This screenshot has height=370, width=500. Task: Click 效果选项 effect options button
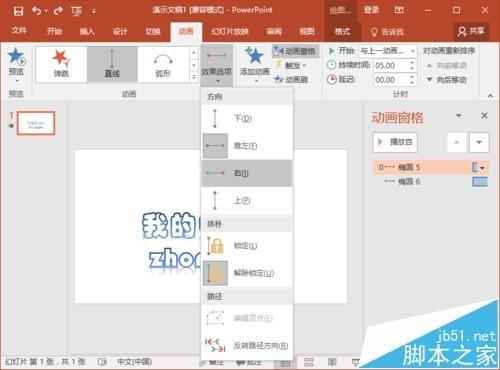217,65
